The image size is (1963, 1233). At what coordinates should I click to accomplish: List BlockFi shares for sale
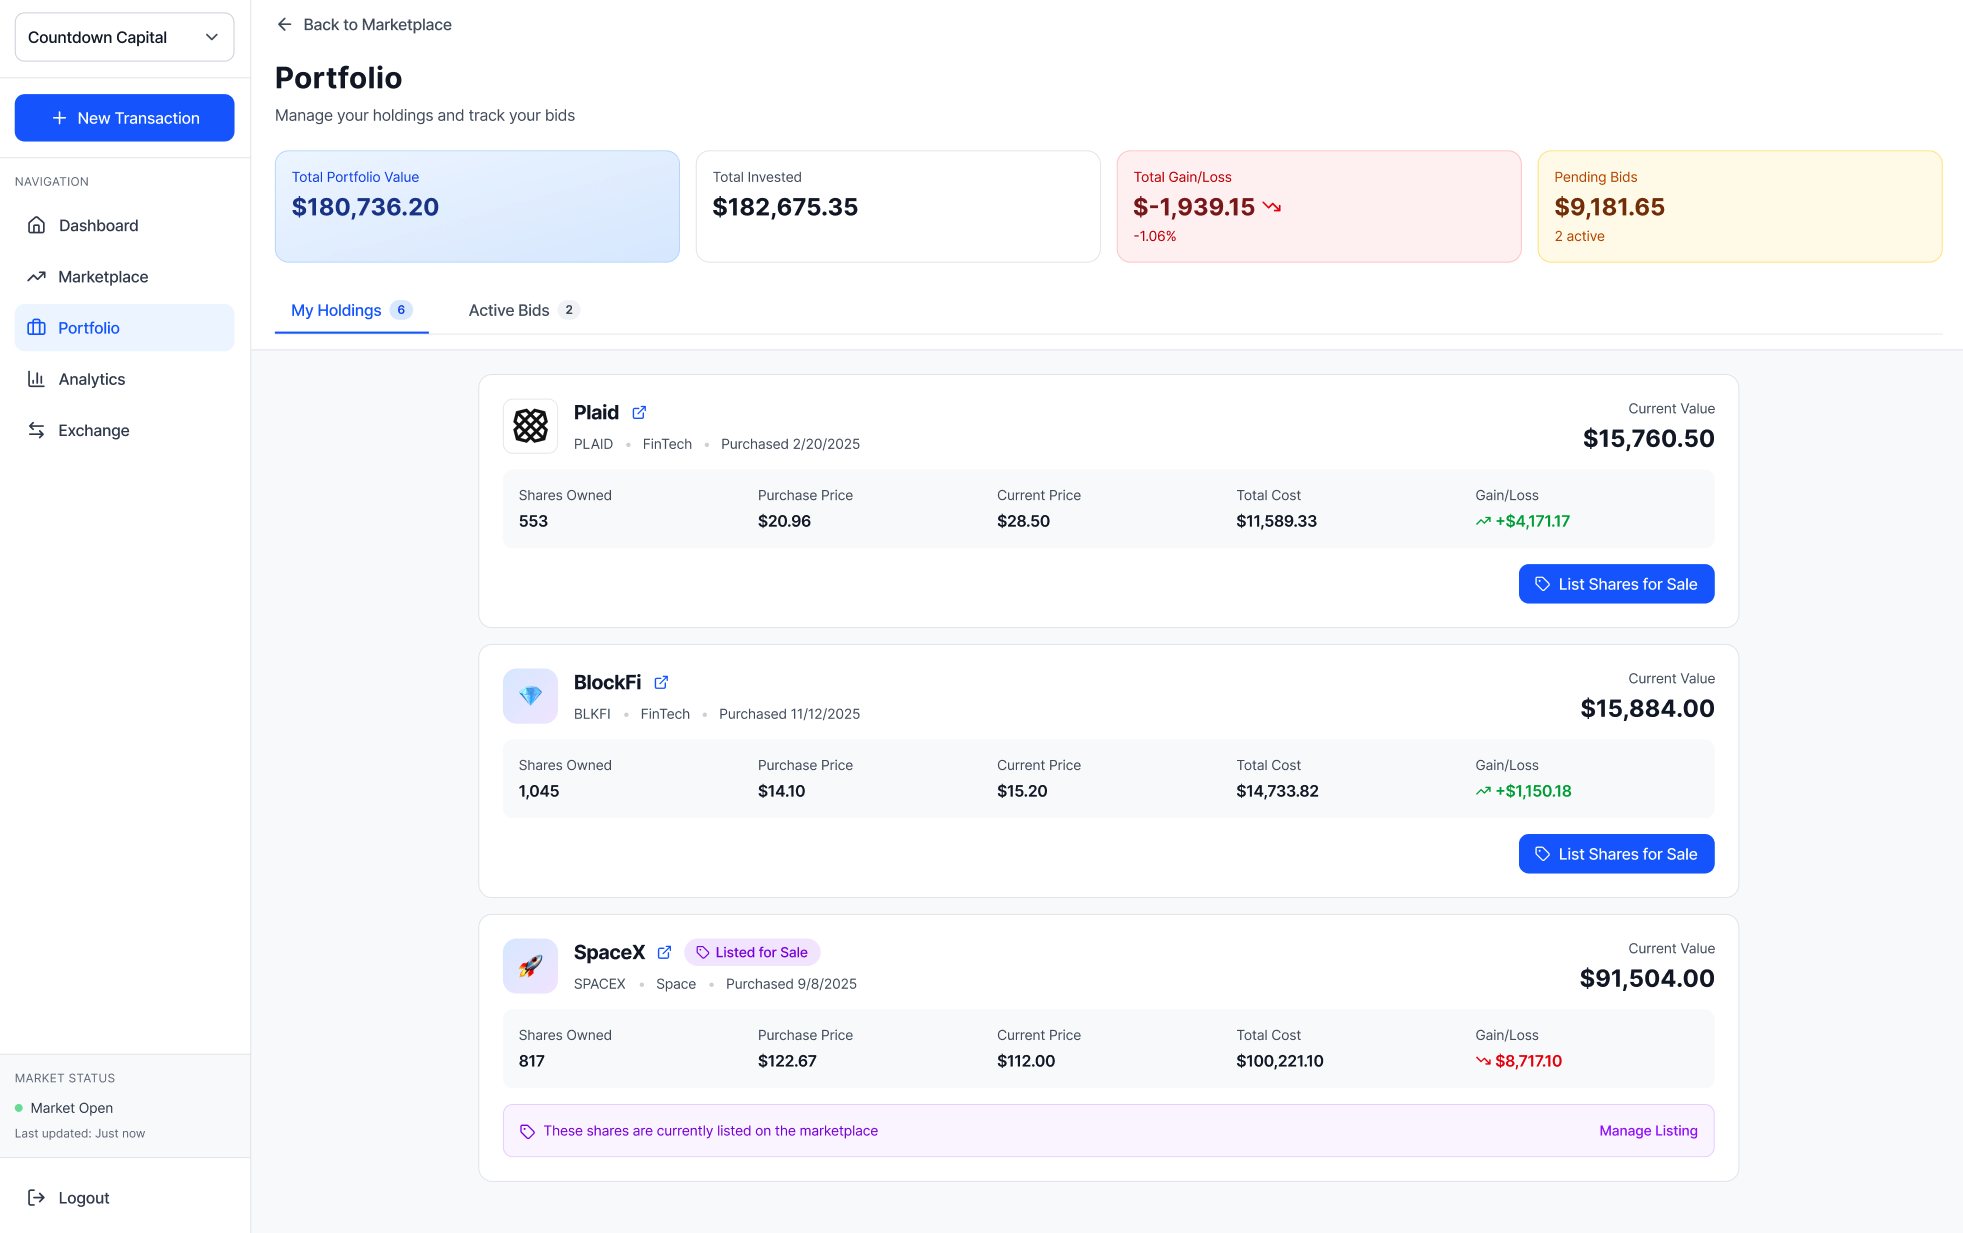click(x=1616, y=854)
